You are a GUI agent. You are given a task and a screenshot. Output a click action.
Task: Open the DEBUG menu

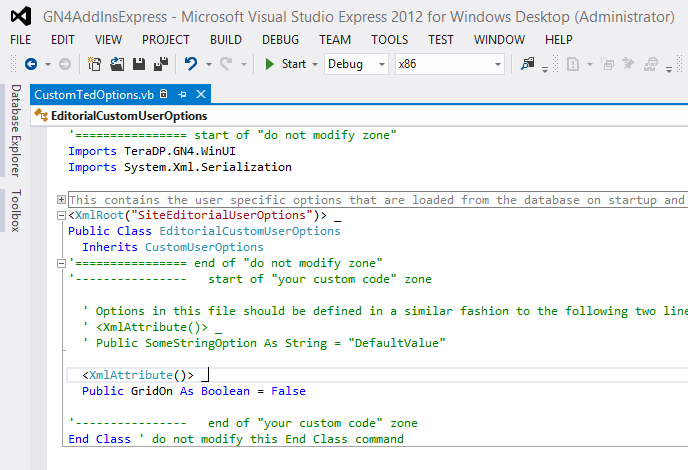click(280, 40)
